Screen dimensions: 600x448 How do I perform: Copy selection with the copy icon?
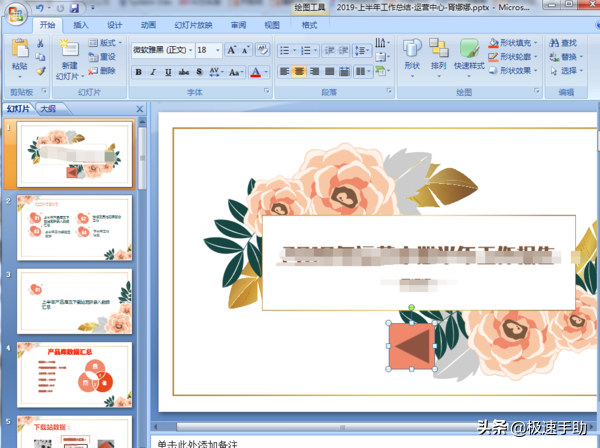[x=40, y=57]
